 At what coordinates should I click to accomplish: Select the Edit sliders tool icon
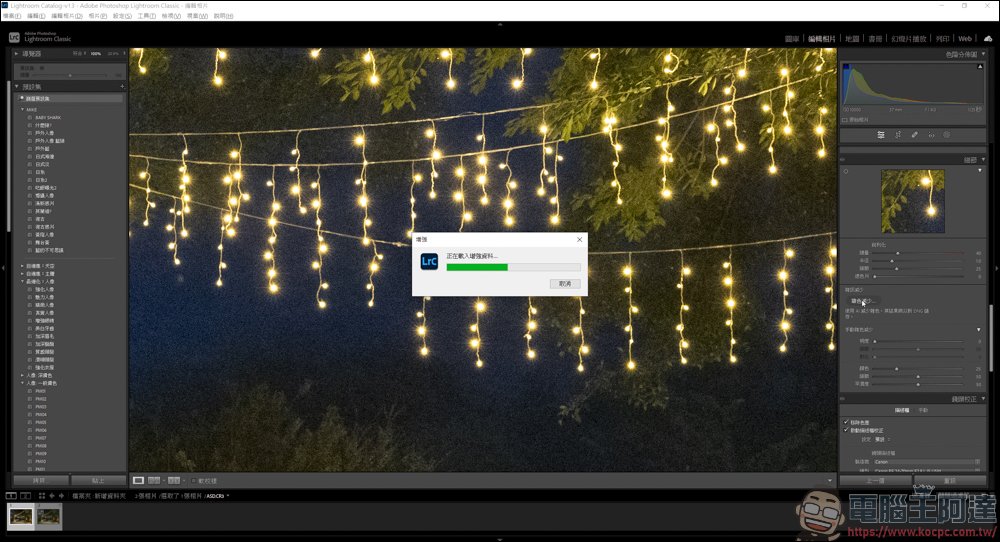coord(881,135)
